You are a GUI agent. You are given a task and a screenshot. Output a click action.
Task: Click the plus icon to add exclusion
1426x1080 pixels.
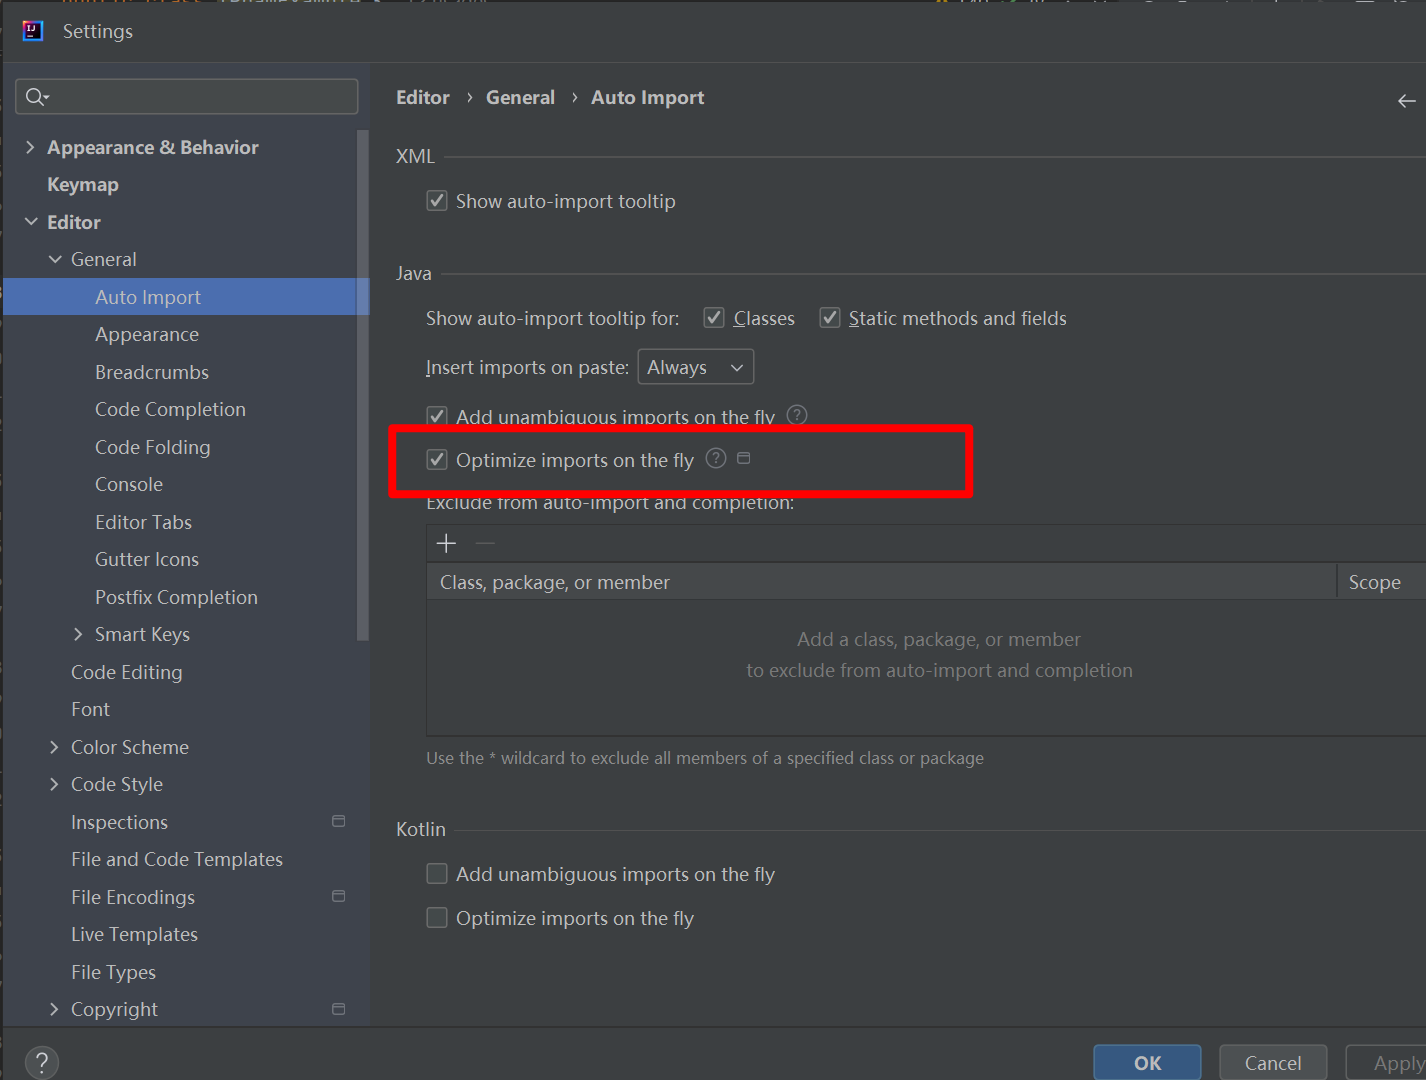click(446, 543)
